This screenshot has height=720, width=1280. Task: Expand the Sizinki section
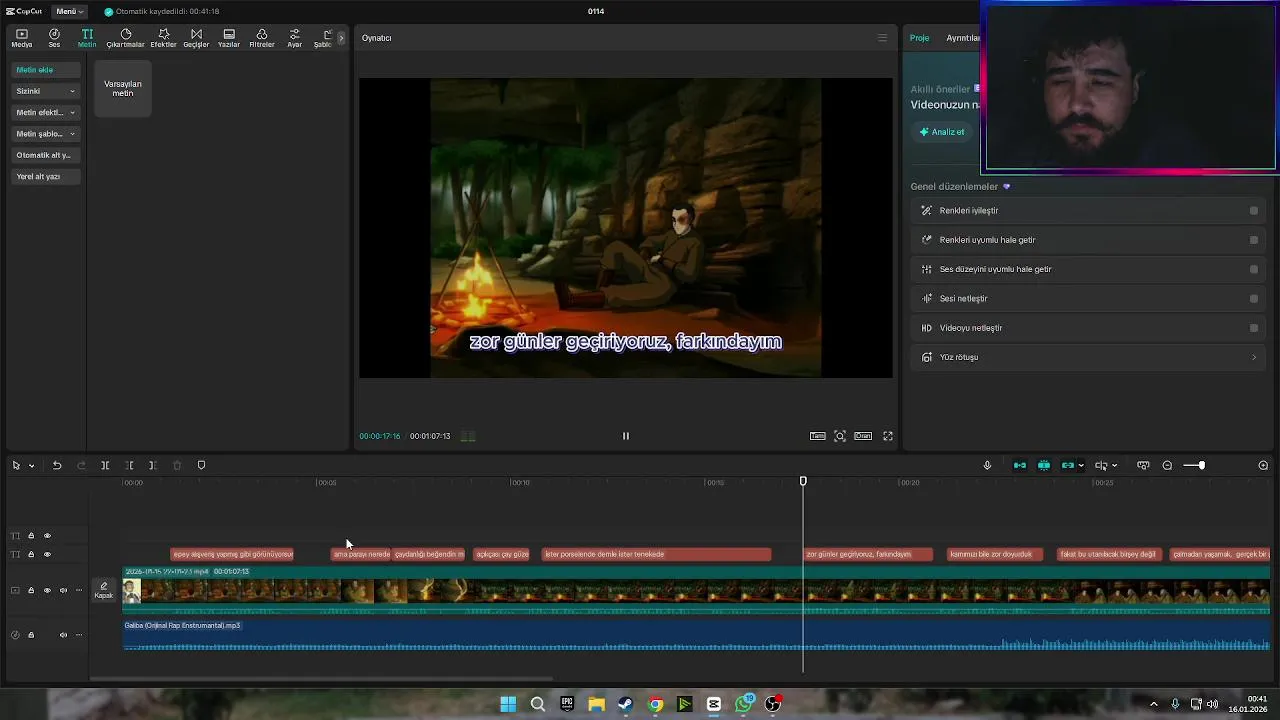[46, 91]
